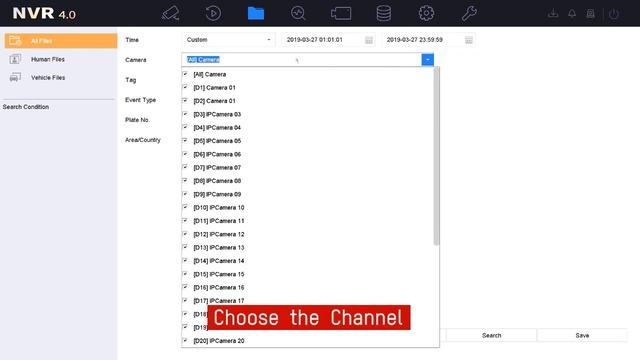This screenshot has height=360, width=640.
Task: Click the user account icon near power
Action: click(591, 13)
